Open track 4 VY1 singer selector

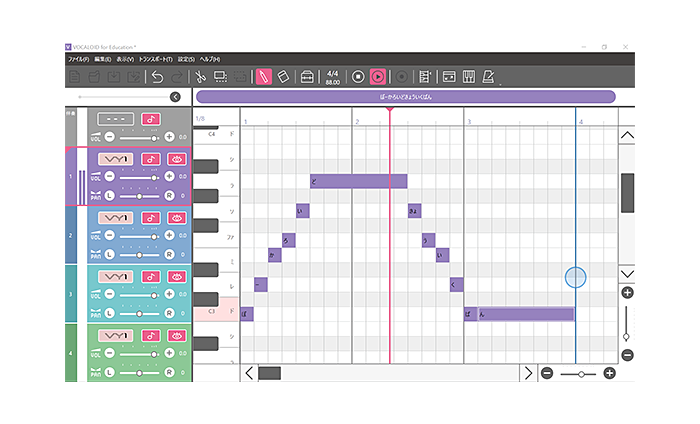tap(116, 336)
